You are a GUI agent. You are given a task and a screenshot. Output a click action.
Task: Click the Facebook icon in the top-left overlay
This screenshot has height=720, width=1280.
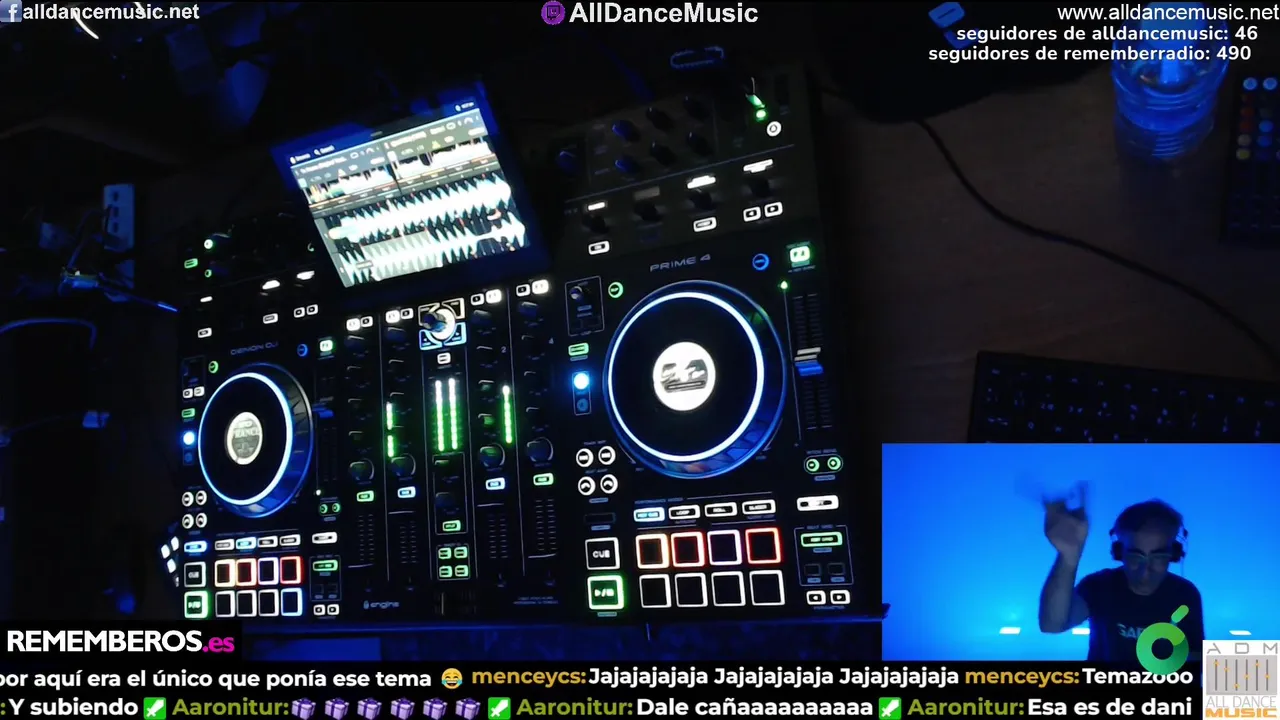(x=12, y=12)
